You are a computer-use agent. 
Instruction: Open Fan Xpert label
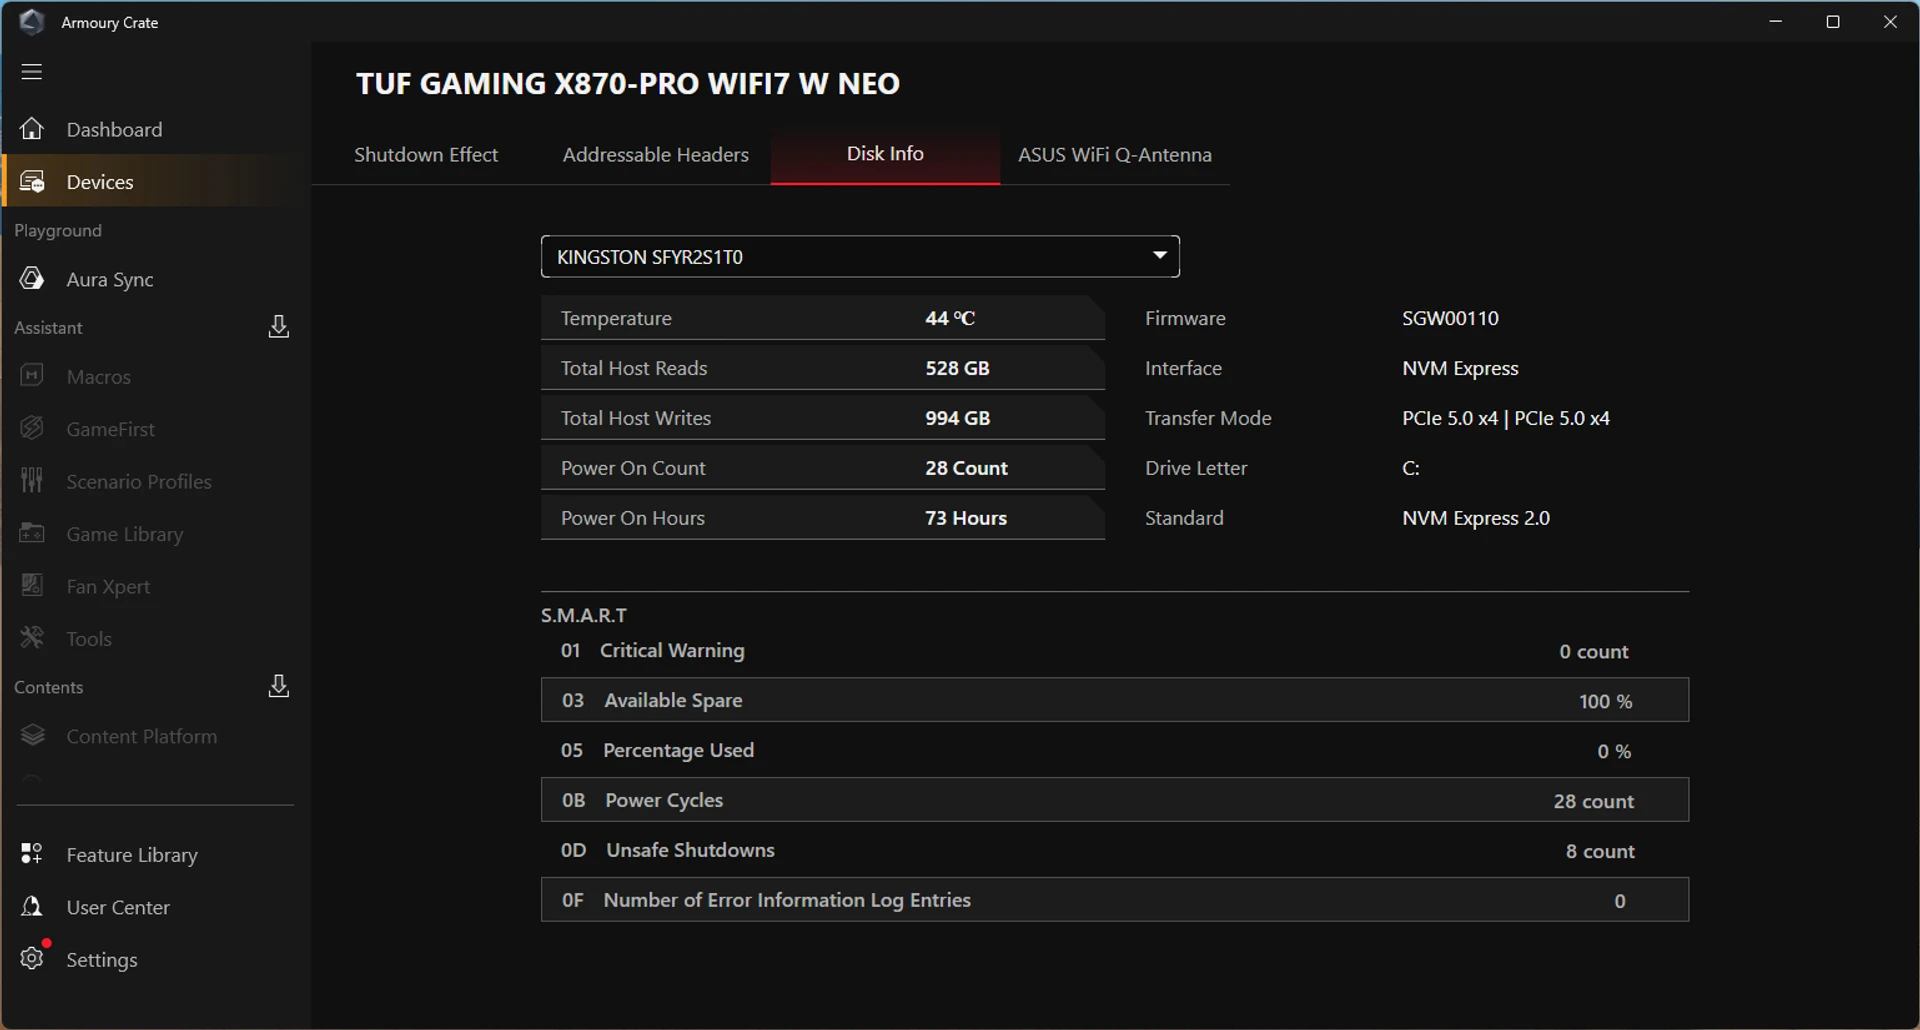click(x=108, y=587)
